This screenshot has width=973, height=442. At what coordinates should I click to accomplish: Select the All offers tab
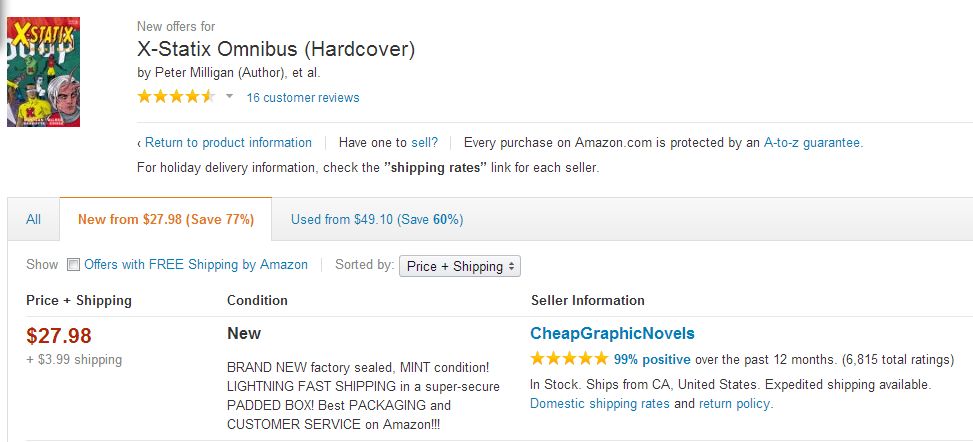point(34,220)
